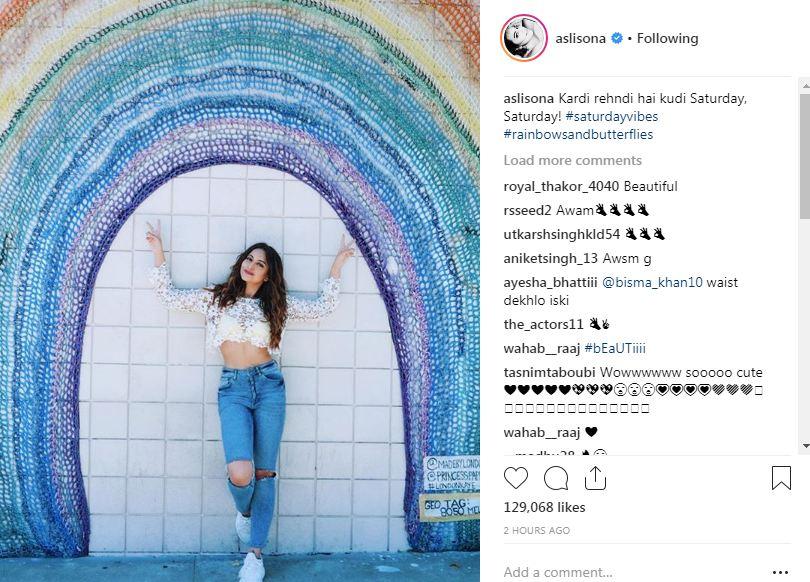
Task: Open comments via the speech bubble icon
Action: coord(556,478)
